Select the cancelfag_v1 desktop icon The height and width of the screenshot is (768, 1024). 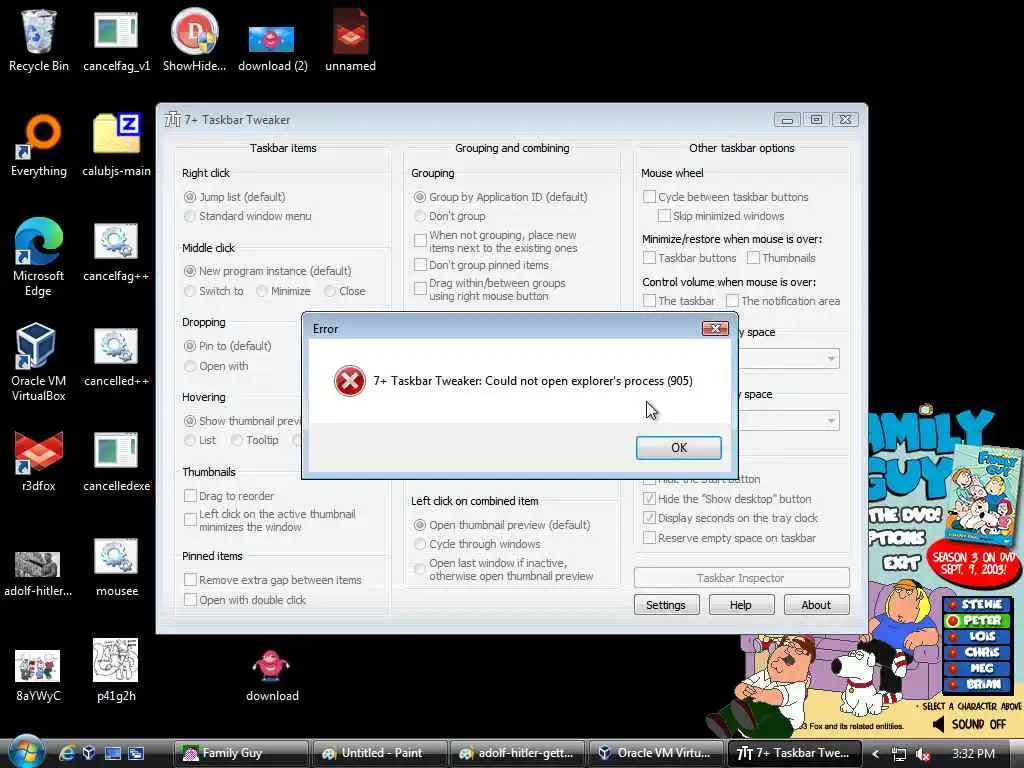pyautogui.click(x=116, y=39)
